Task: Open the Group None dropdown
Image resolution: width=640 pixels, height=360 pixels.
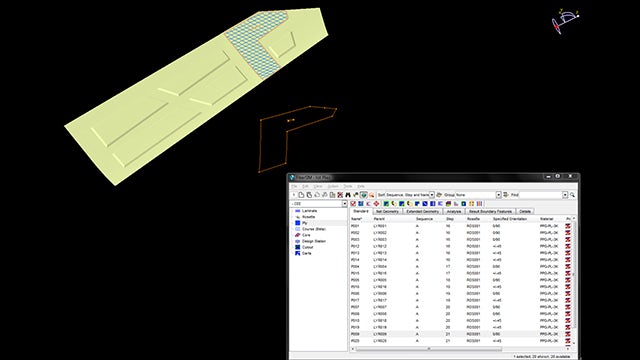Action: [x=498, y=195]
